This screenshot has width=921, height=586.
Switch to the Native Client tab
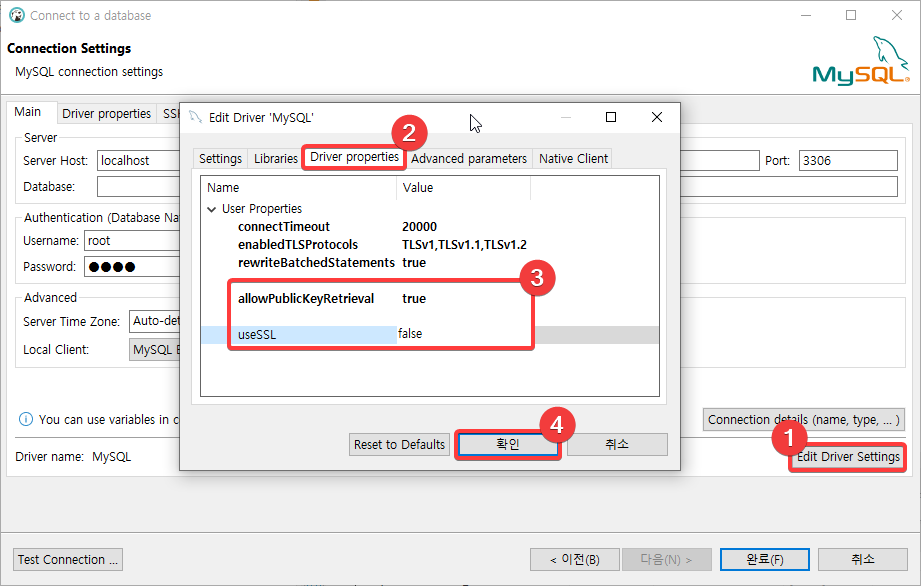573,159
